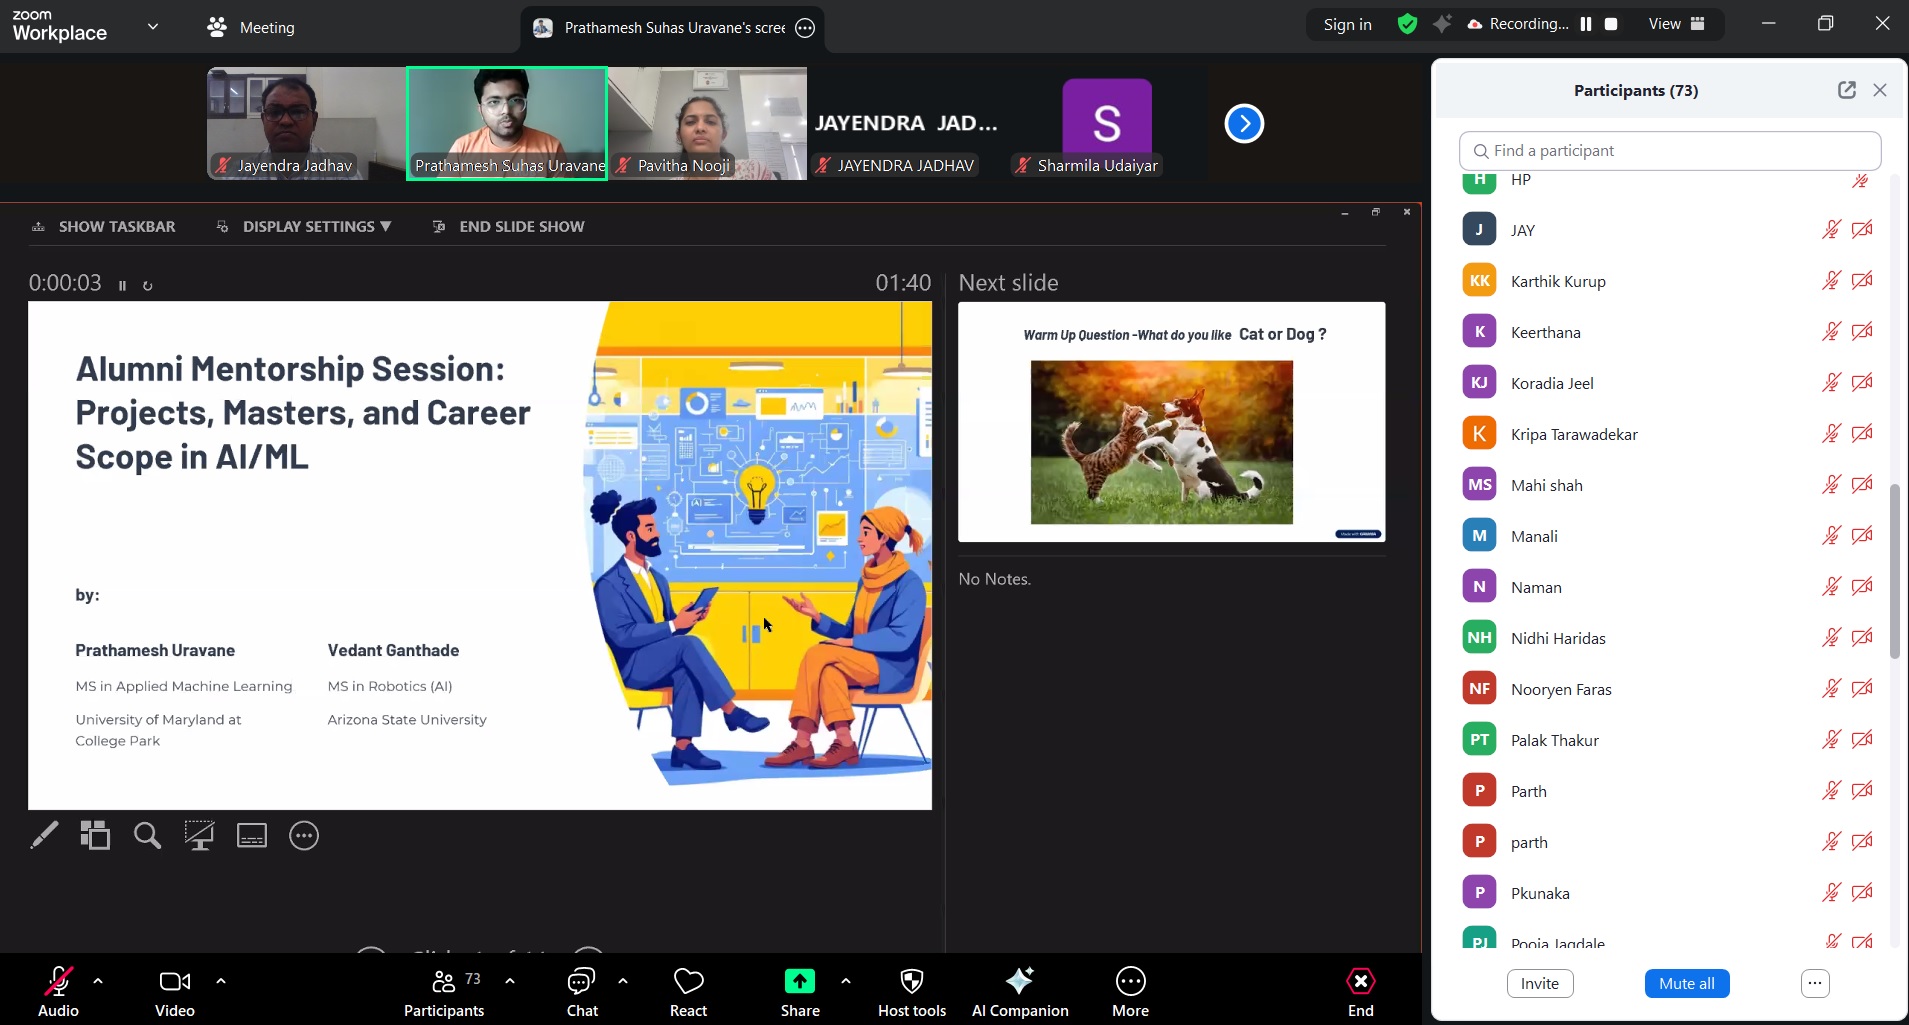The height and width of the screenshot is (1025, 1909).
Task: Unmute microphone with Audio button
Action: [58, 982]
